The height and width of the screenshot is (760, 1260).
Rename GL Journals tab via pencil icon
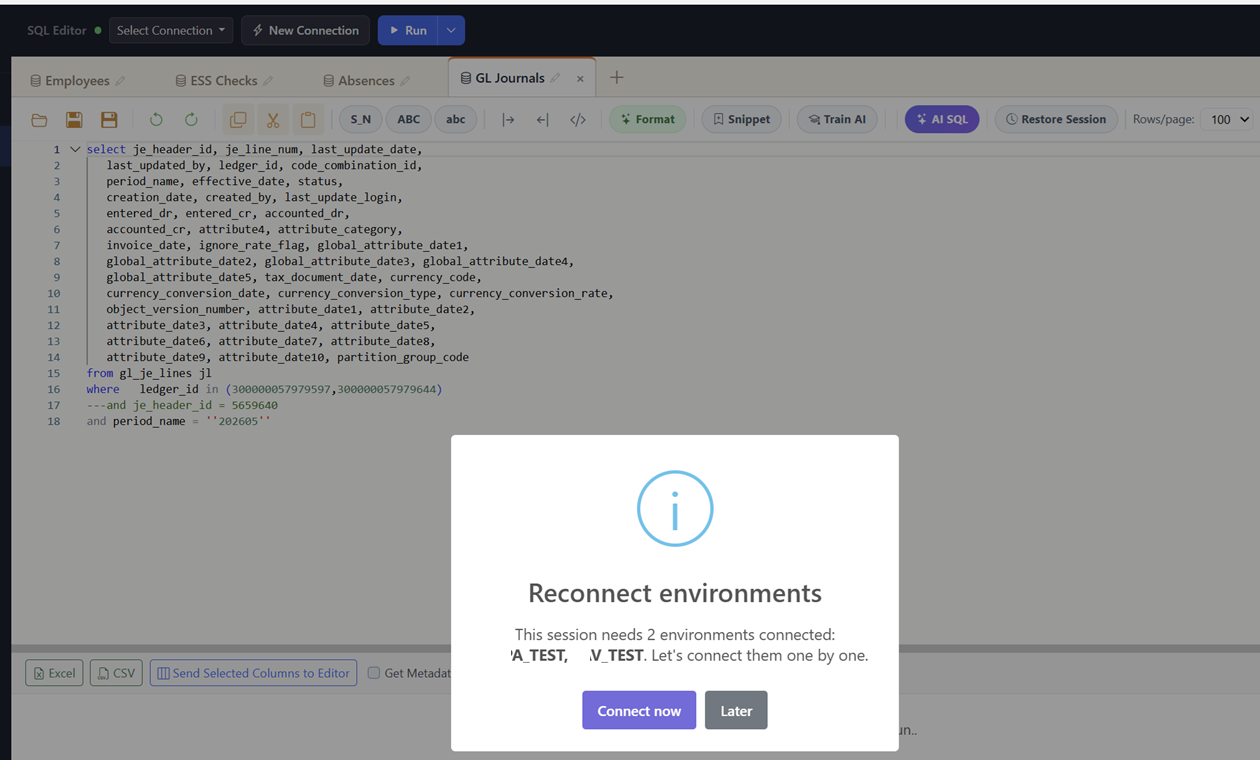point(555,78)
